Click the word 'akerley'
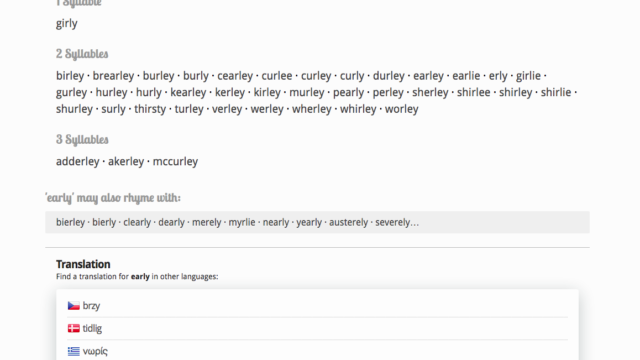The image size is (640, 360). click(126, 162)
